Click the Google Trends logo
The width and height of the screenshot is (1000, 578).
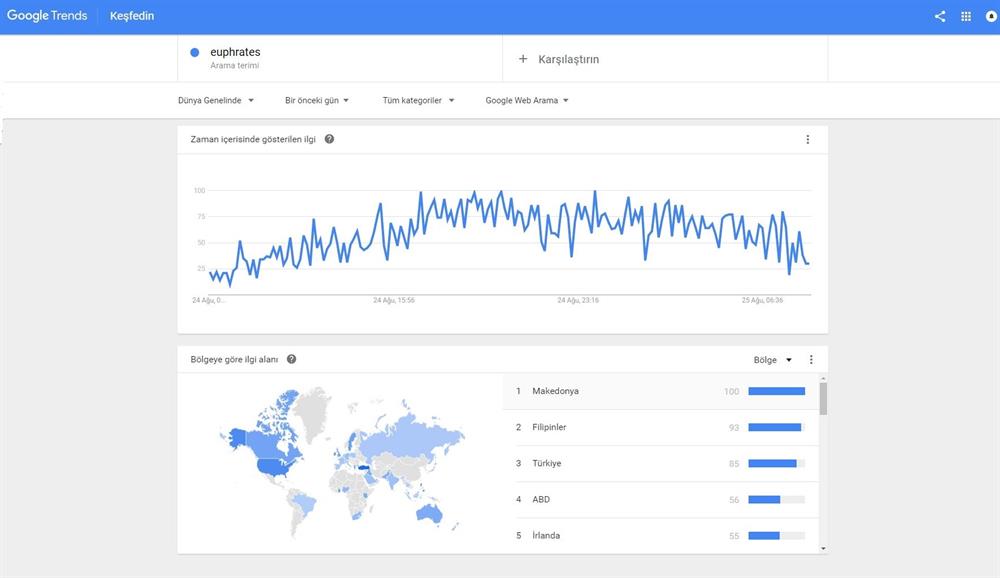47,16
